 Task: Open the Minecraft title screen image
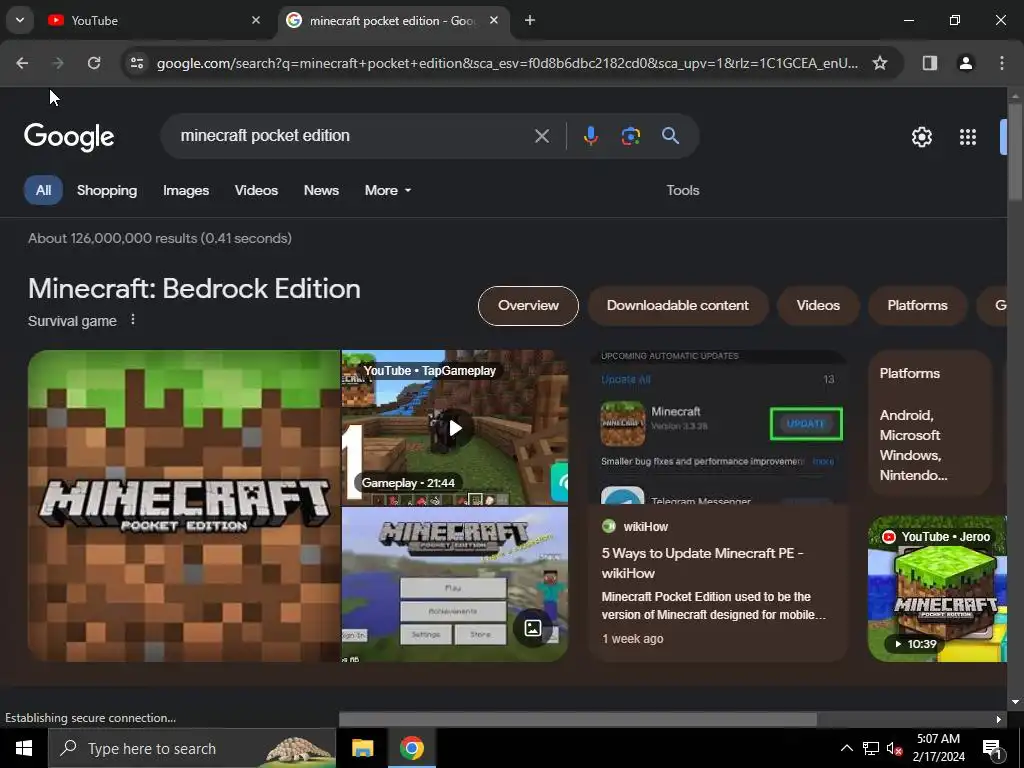point(455,584)
